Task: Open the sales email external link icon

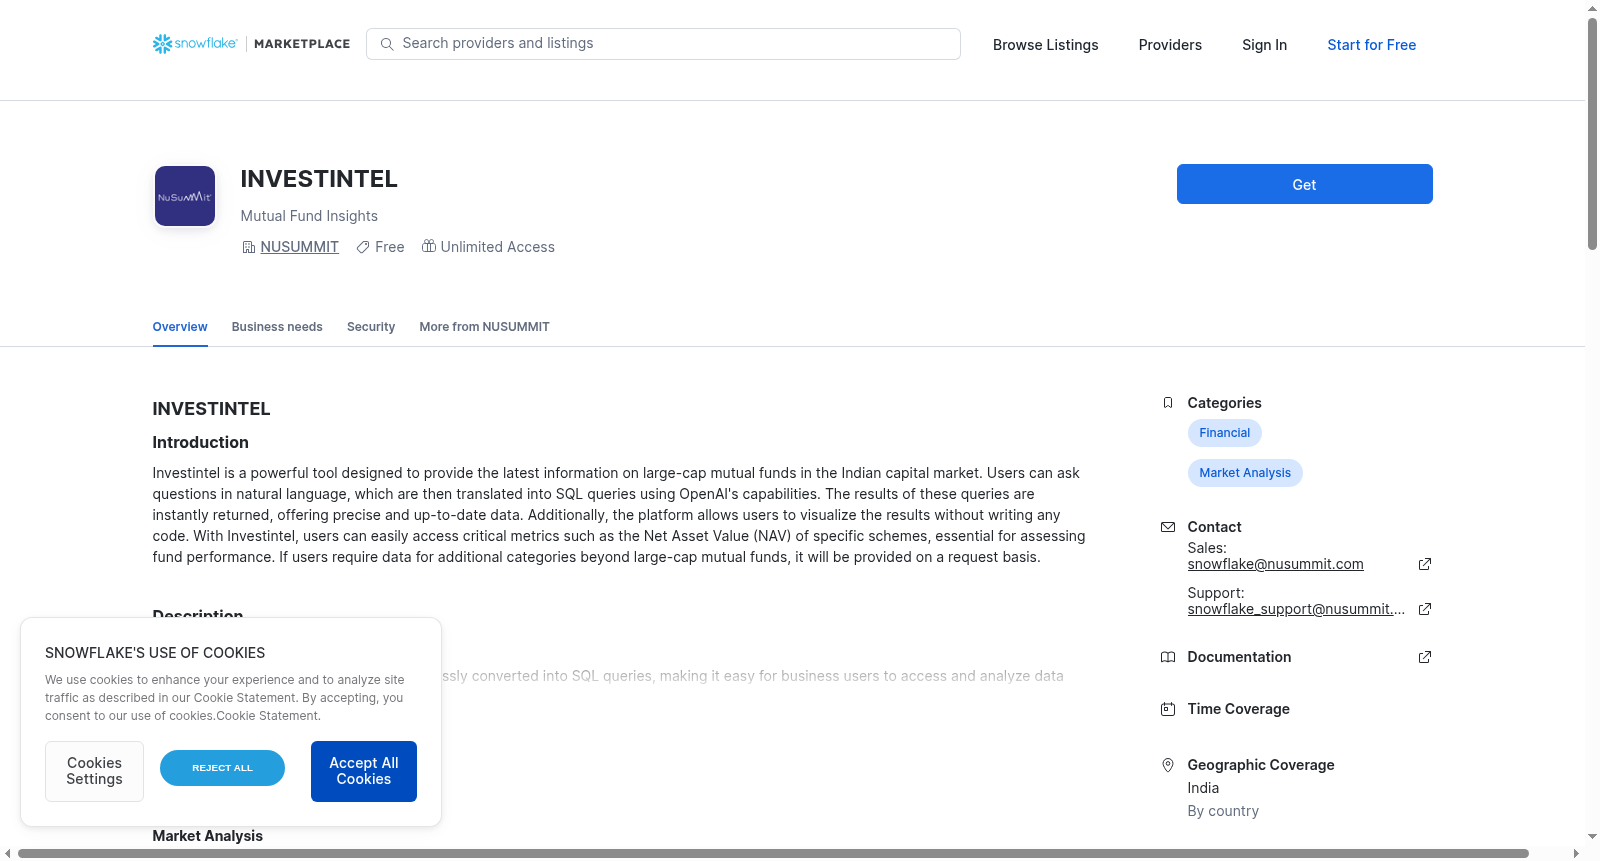Action: coord(1425,564)
